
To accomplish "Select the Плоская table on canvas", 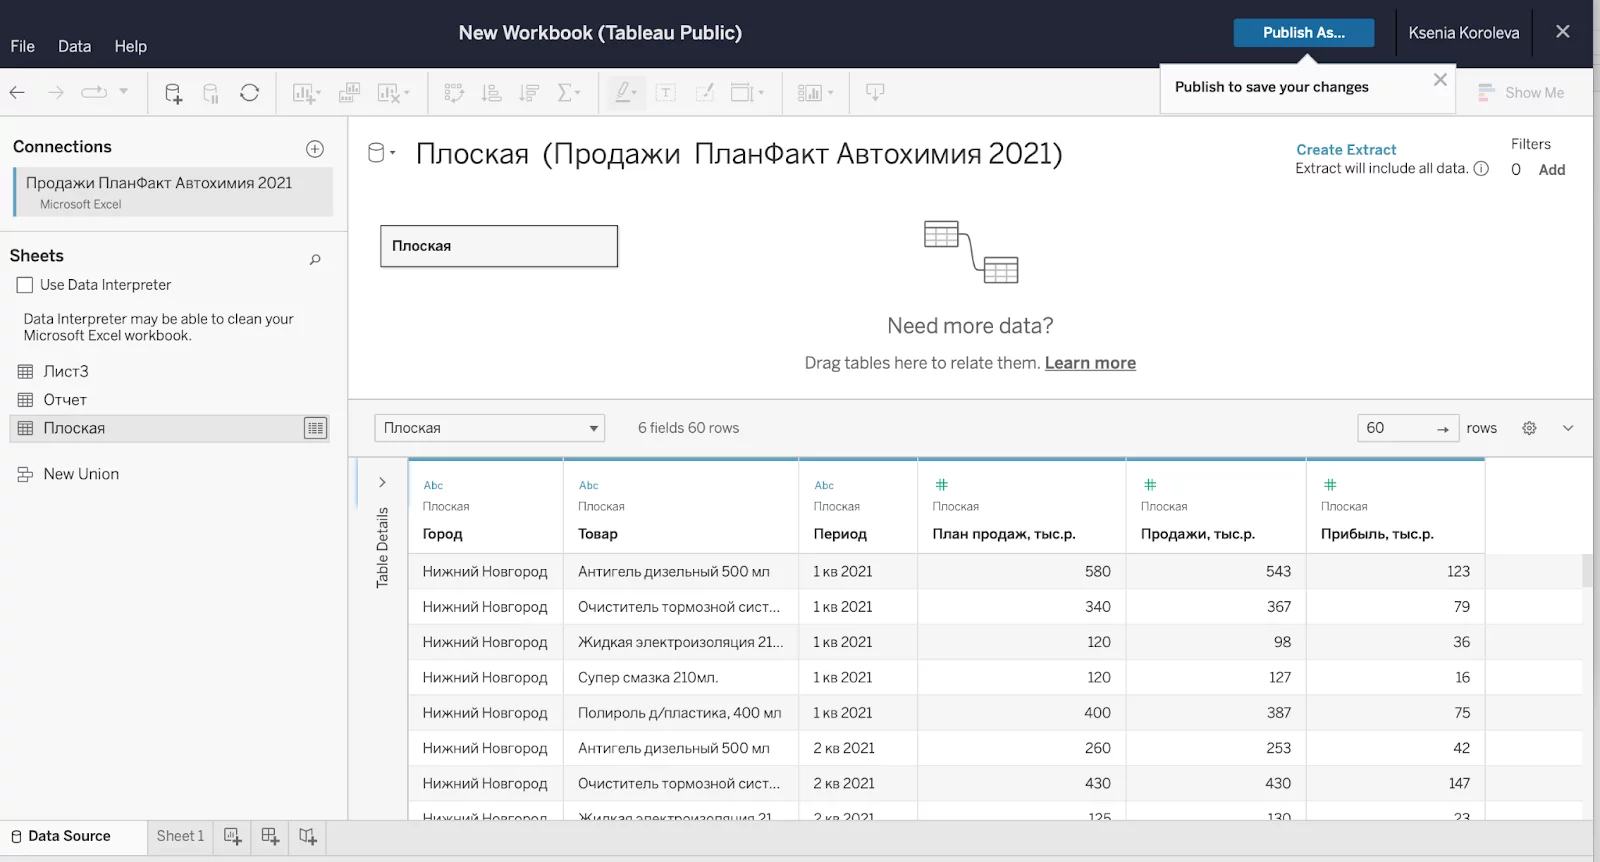I will click(499, 246).
